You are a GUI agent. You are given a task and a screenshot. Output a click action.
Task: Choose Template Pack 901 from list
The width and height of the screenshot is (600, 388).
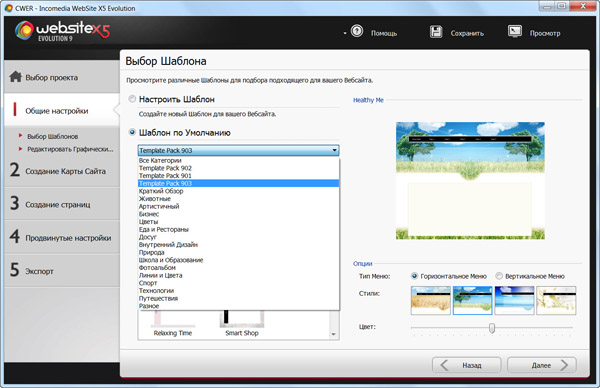[238, 176]
